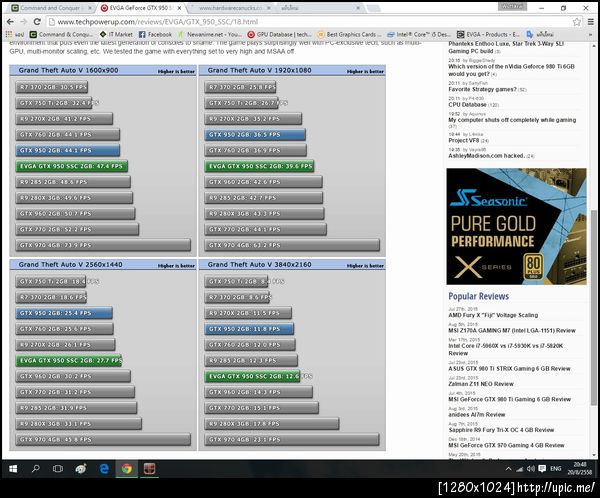Open AMD Fury X Fiji Voltage Scaling review
The width and height of the screenshot is (600, 498).
493,315
